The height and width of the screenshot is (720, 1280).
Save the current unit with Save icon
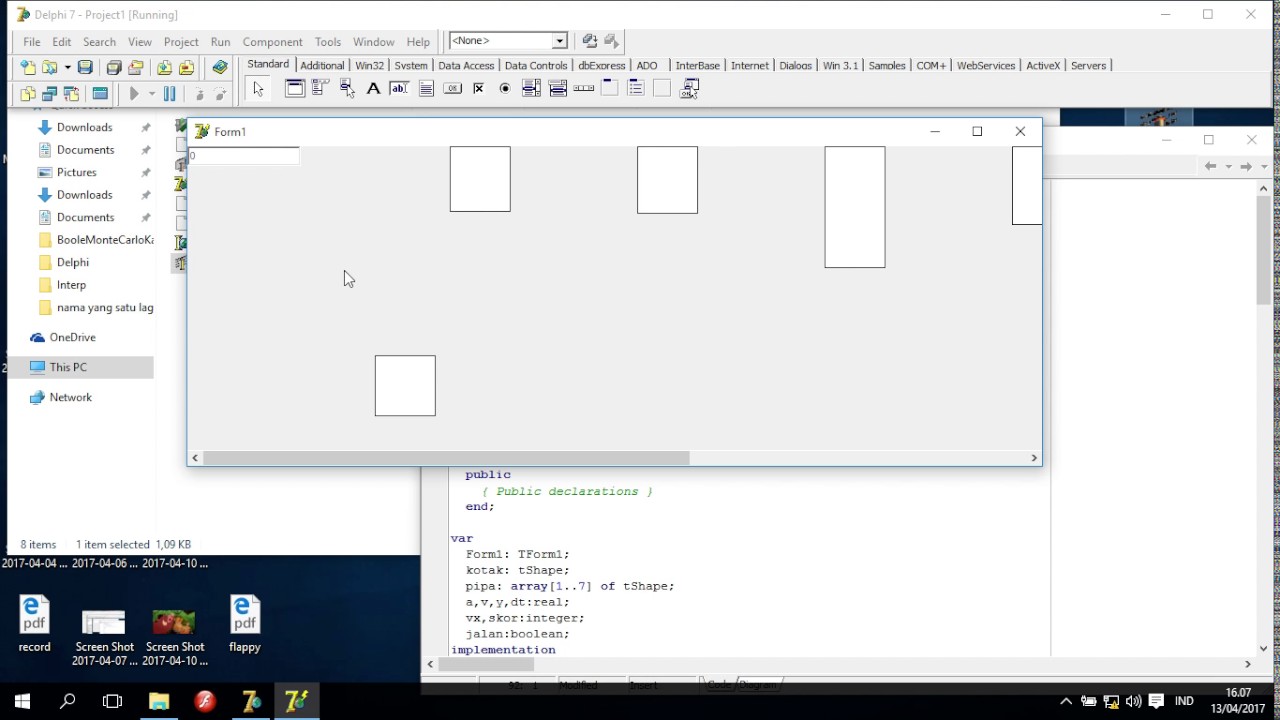click(x=85, y=67)
